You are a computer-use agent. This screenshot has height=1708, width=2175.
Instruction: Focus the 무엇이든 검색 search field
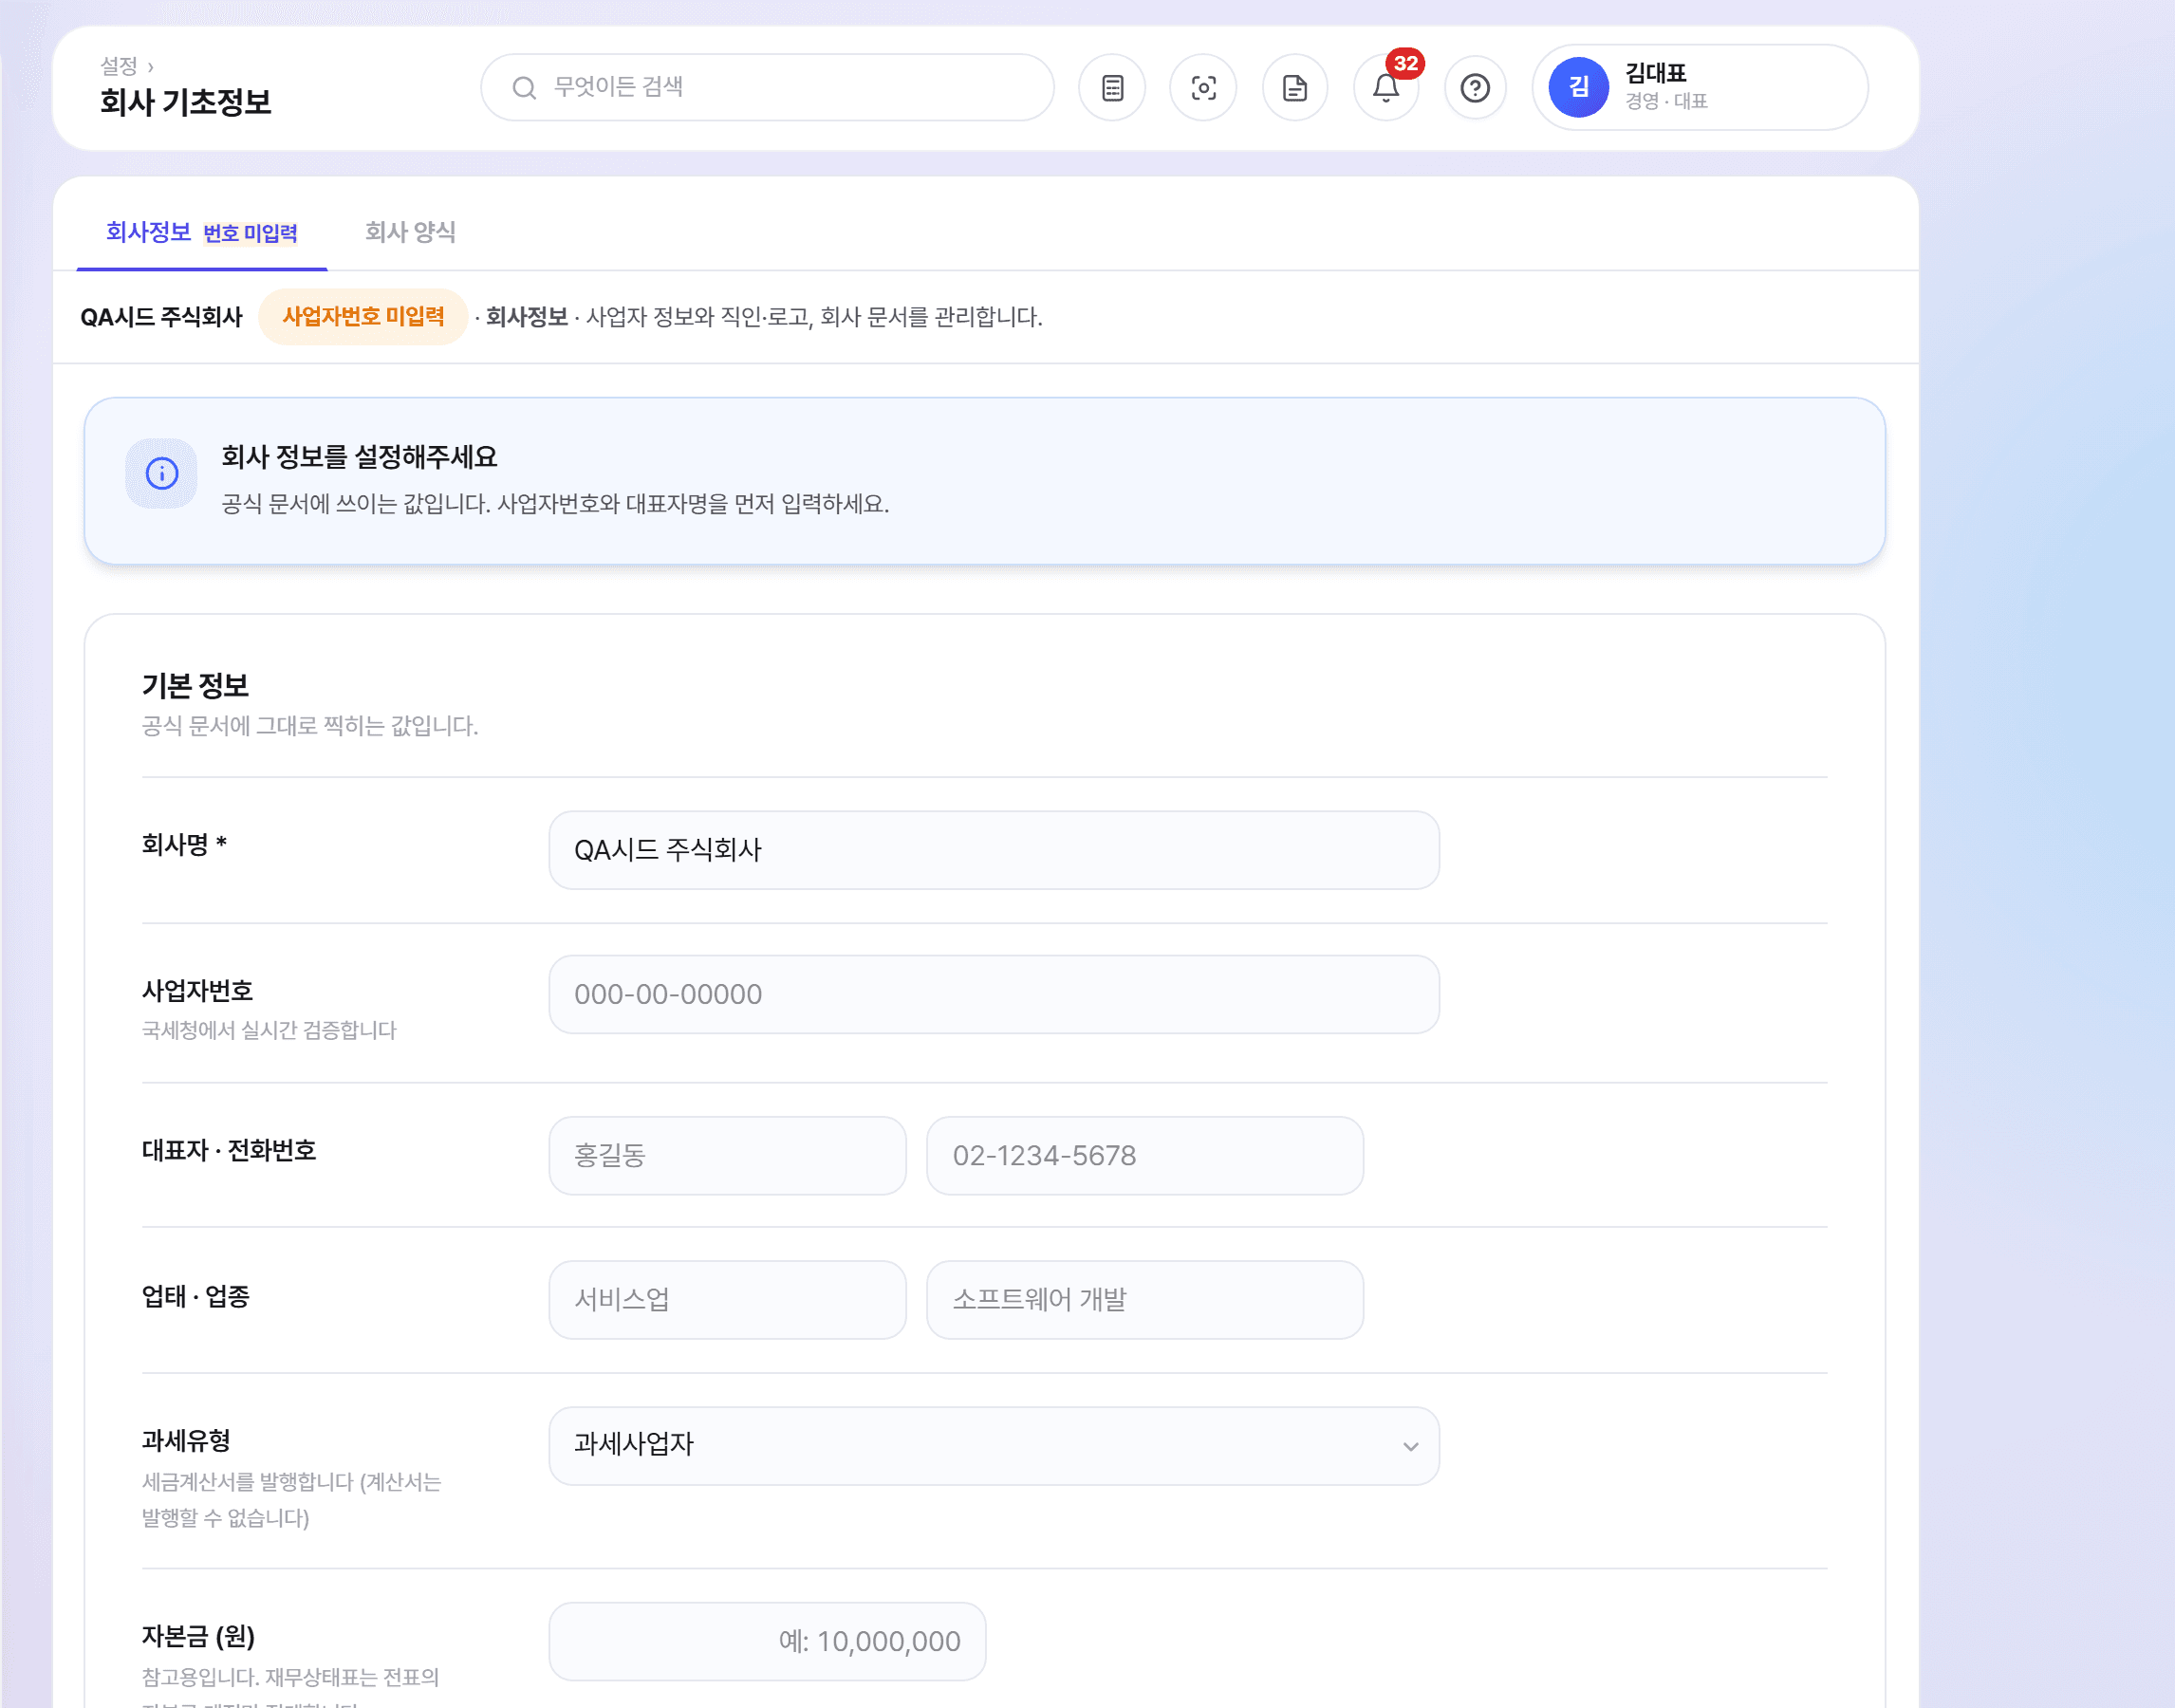(x=767, y=88)
